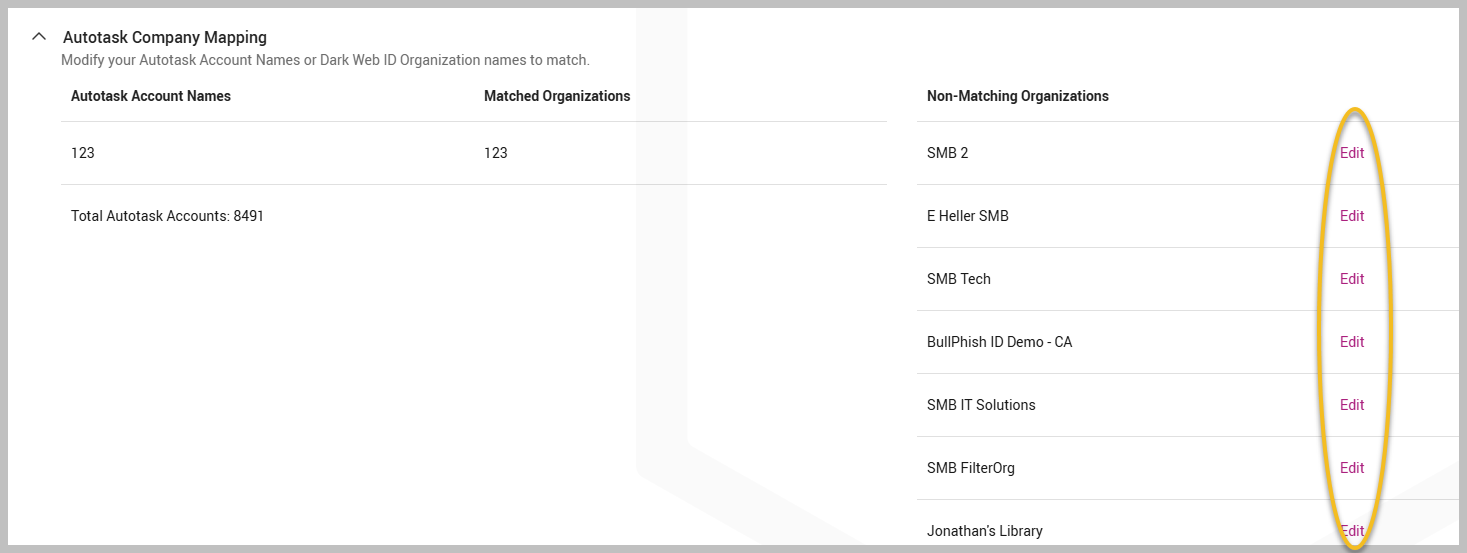Click Edit for SMB 2
This screenshot has width=1467, height=553.
pyautogui.click(x=1351, y=153)
